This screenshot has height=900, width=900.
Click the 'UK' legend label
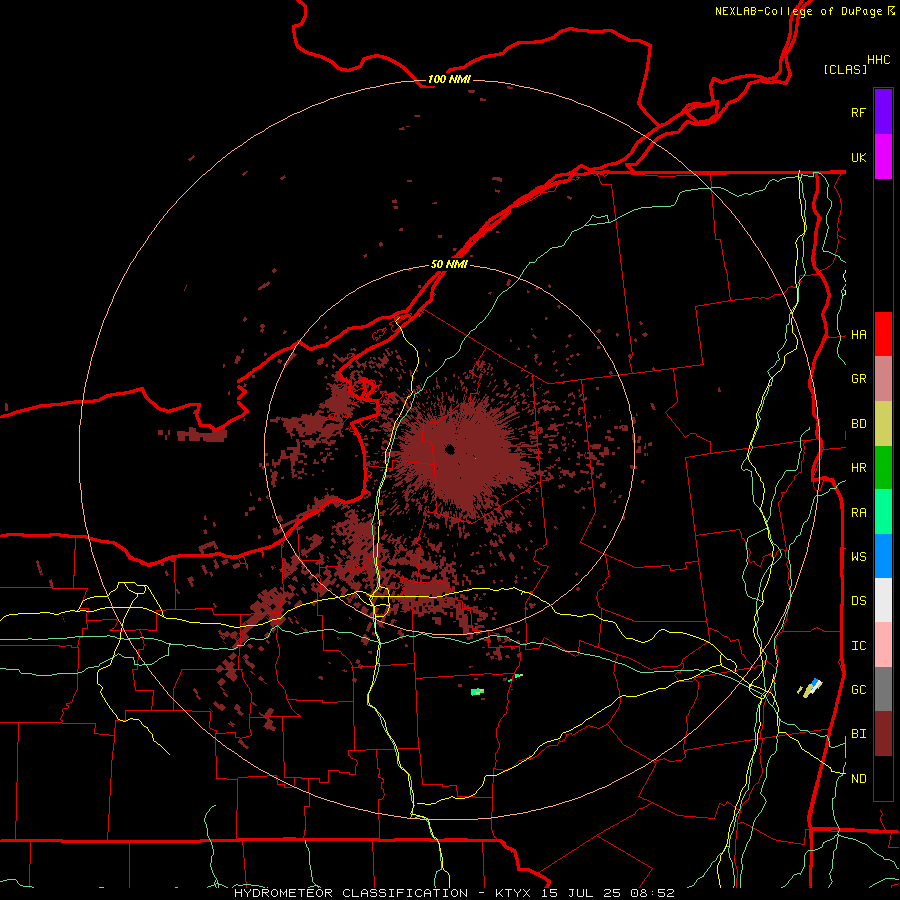coord(858,157)
